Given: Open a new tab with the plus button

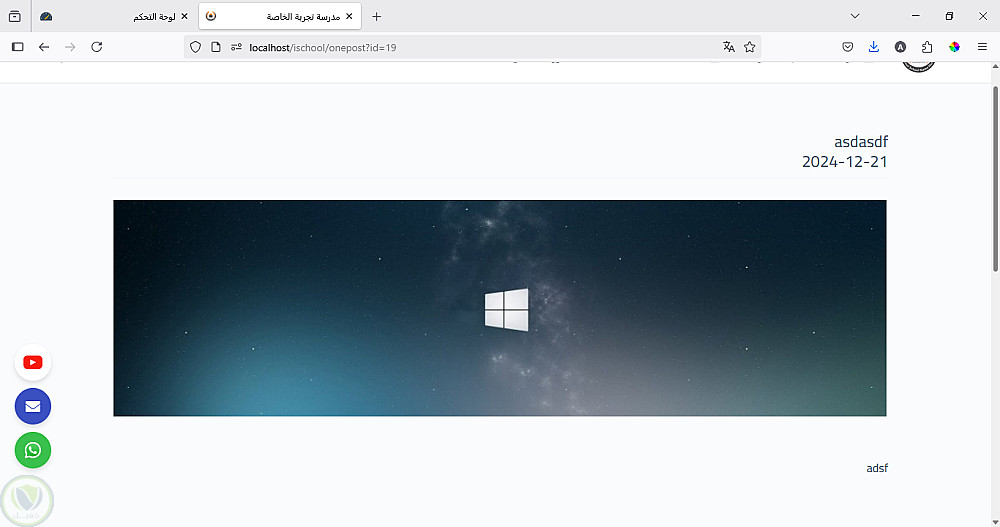Looking at the screenshot, I should (376, 17).
